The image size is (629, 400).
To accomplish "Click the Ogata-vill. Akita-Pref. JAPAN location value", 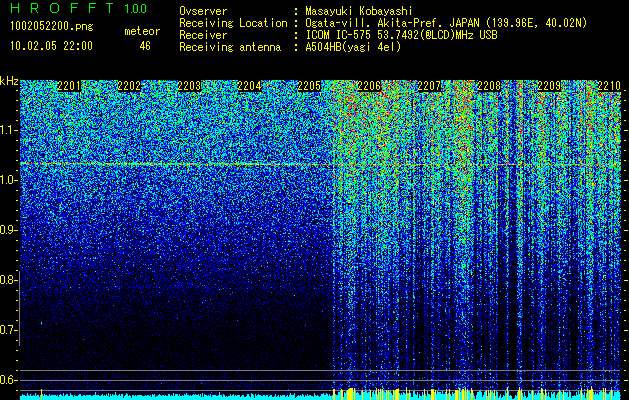I will (446, 23).
